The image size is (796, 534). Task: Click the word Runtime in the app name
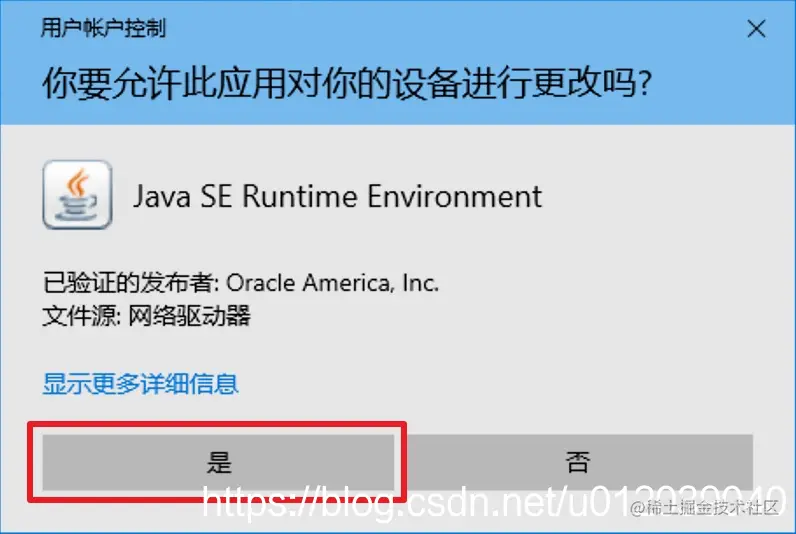click(300, 196)
